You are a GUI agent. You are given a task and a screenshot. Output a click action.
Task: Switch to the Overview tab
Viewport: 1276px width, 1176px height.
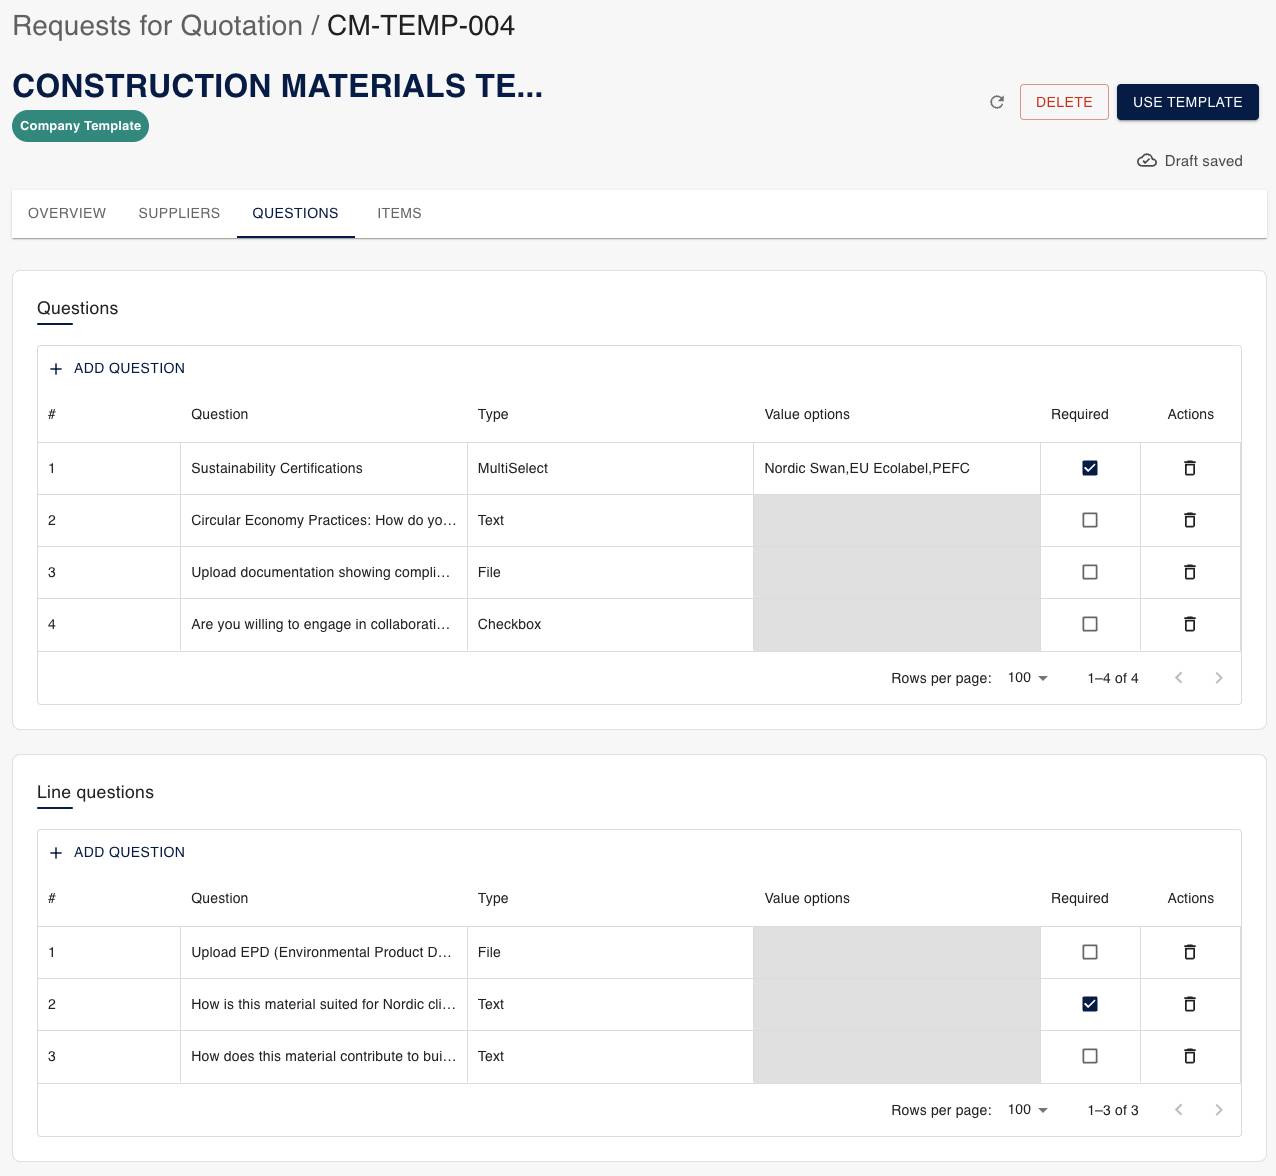67,213
